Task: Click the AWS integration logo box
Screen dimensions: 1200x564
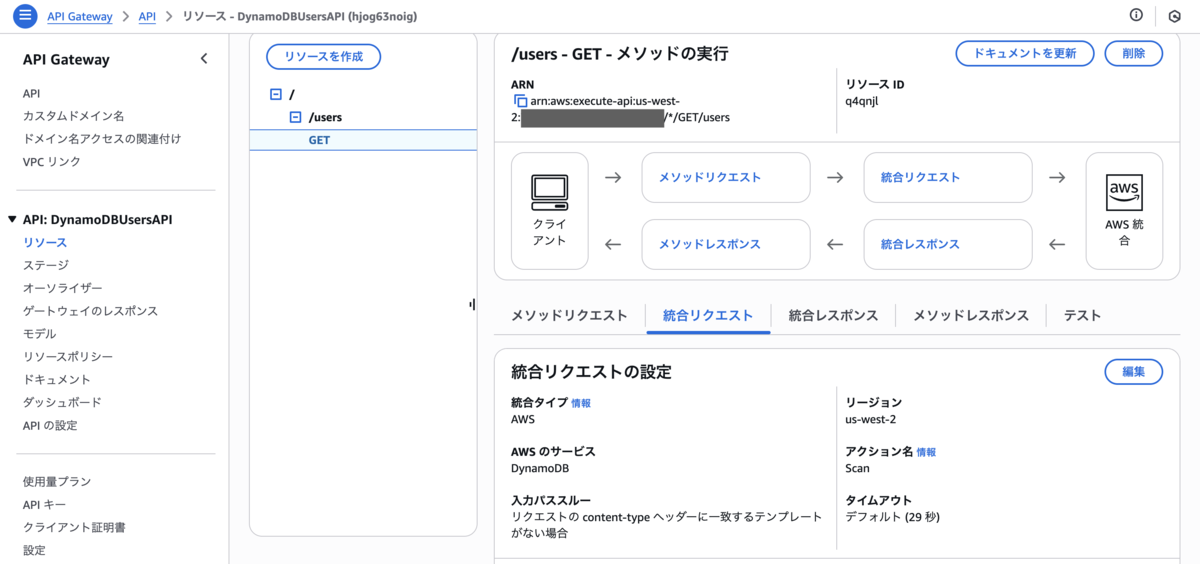Action: tap(1124, 211)
